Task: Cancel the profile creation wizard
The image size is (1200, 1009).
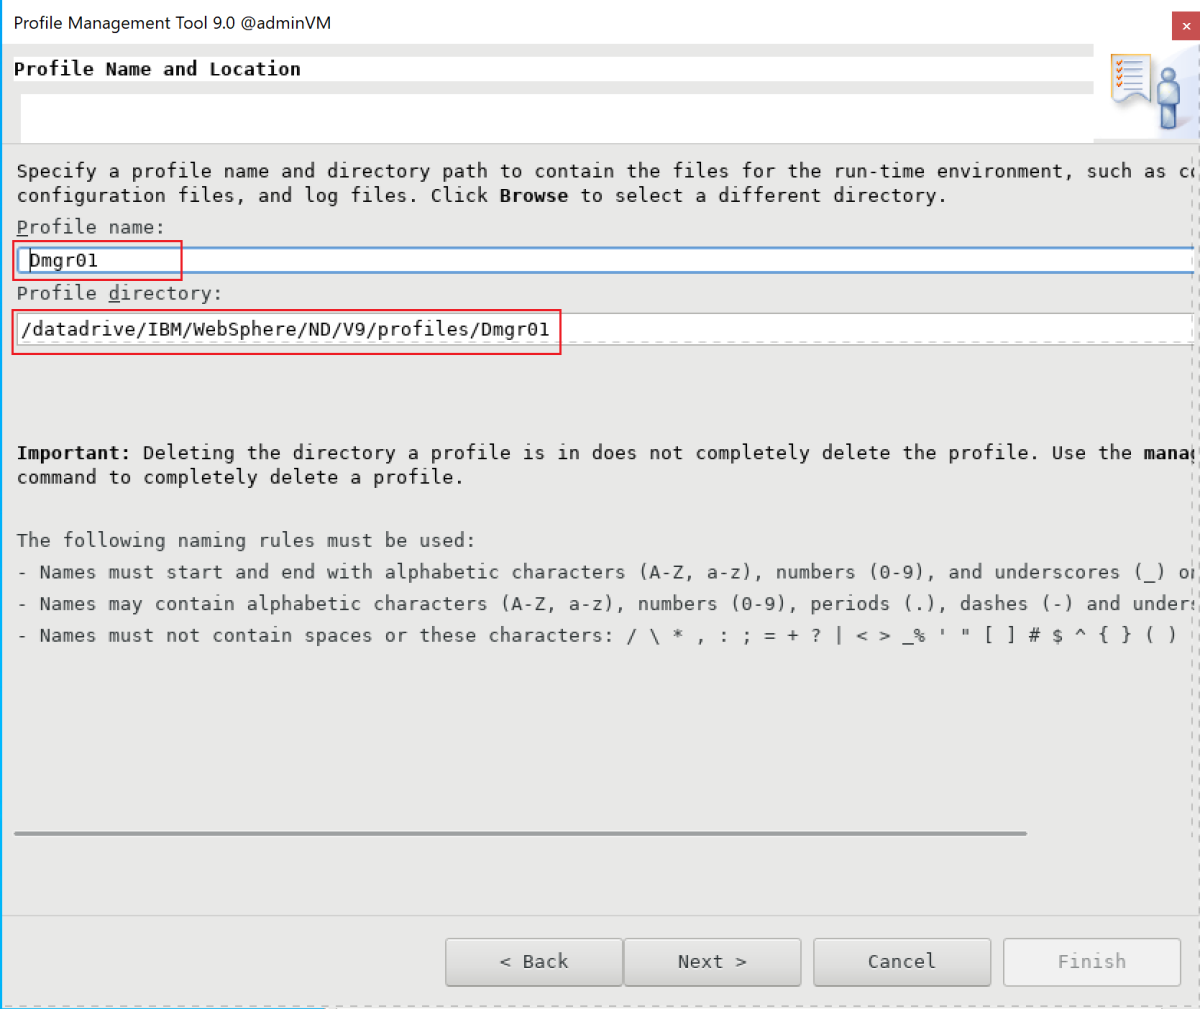Action: (x=901, y=961)
